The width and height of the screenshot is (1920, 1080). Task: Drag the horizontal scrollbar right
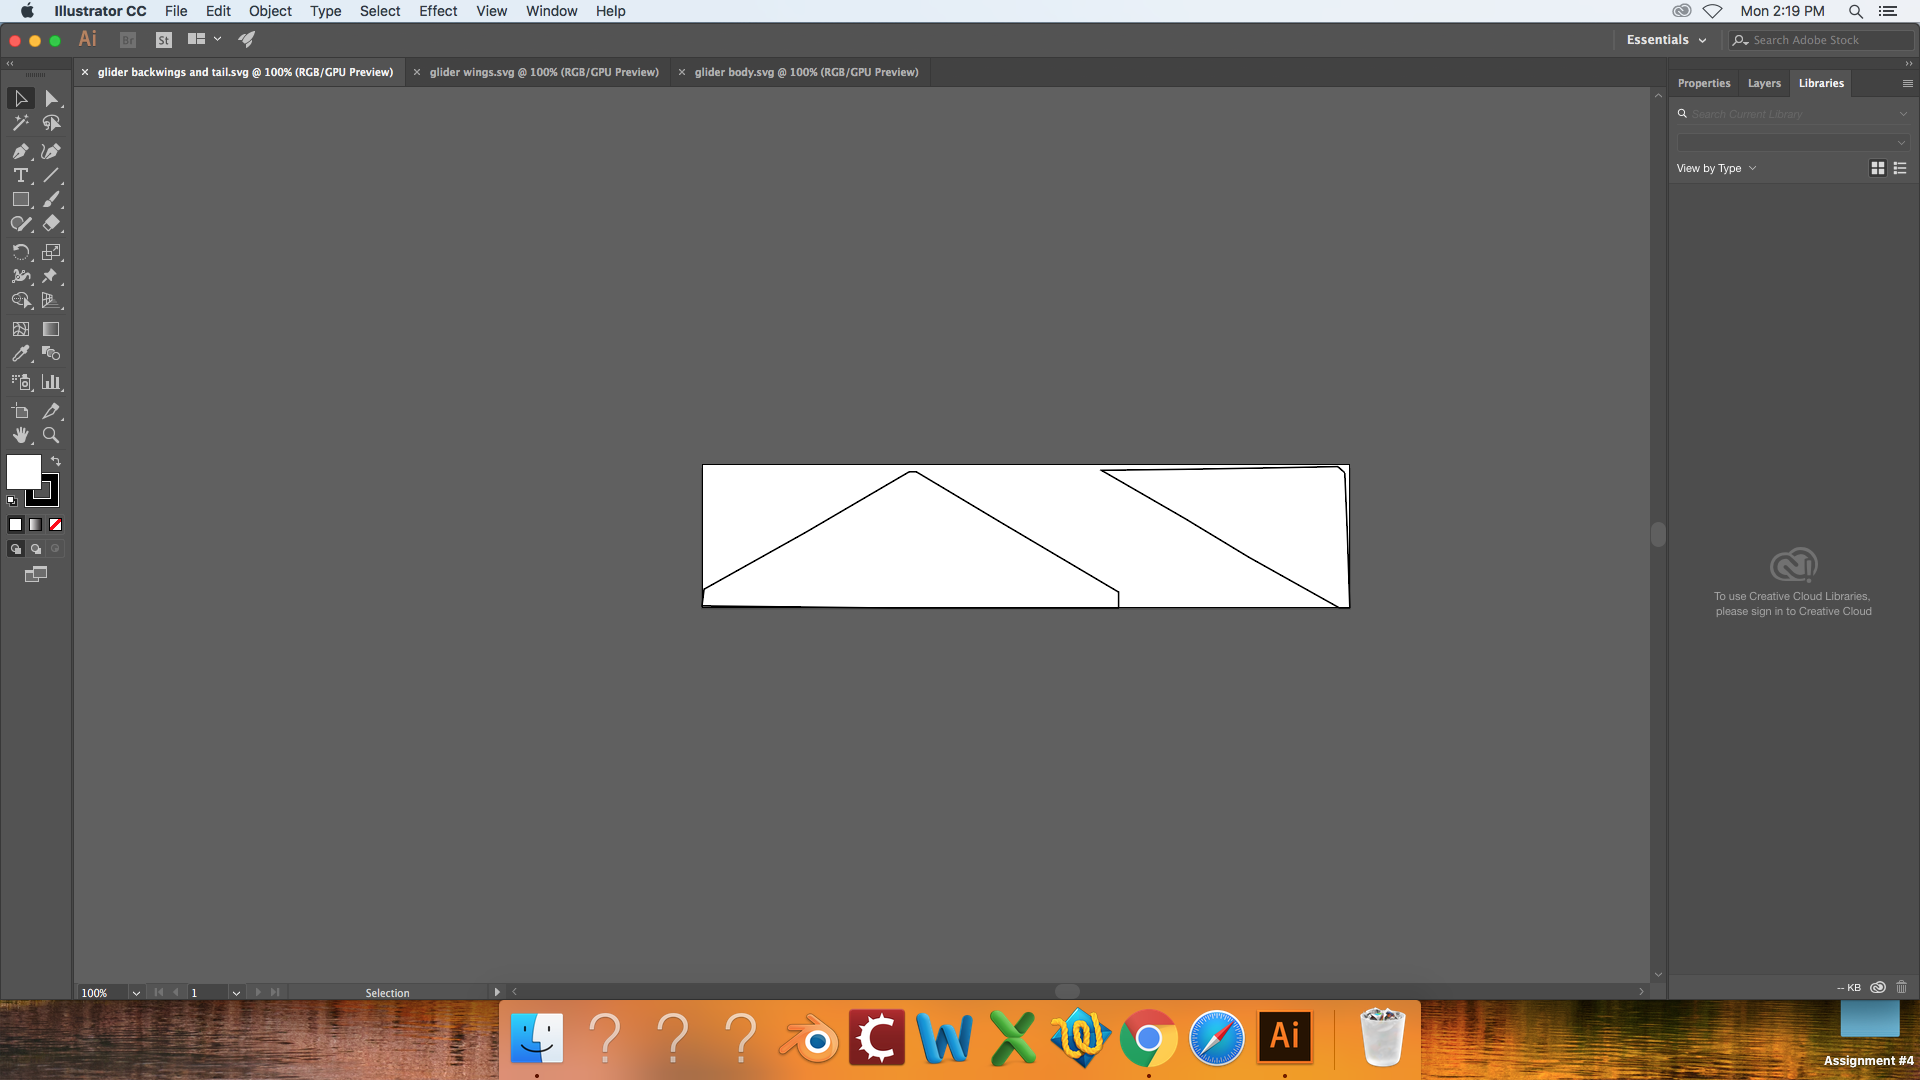click(1068, 992)
